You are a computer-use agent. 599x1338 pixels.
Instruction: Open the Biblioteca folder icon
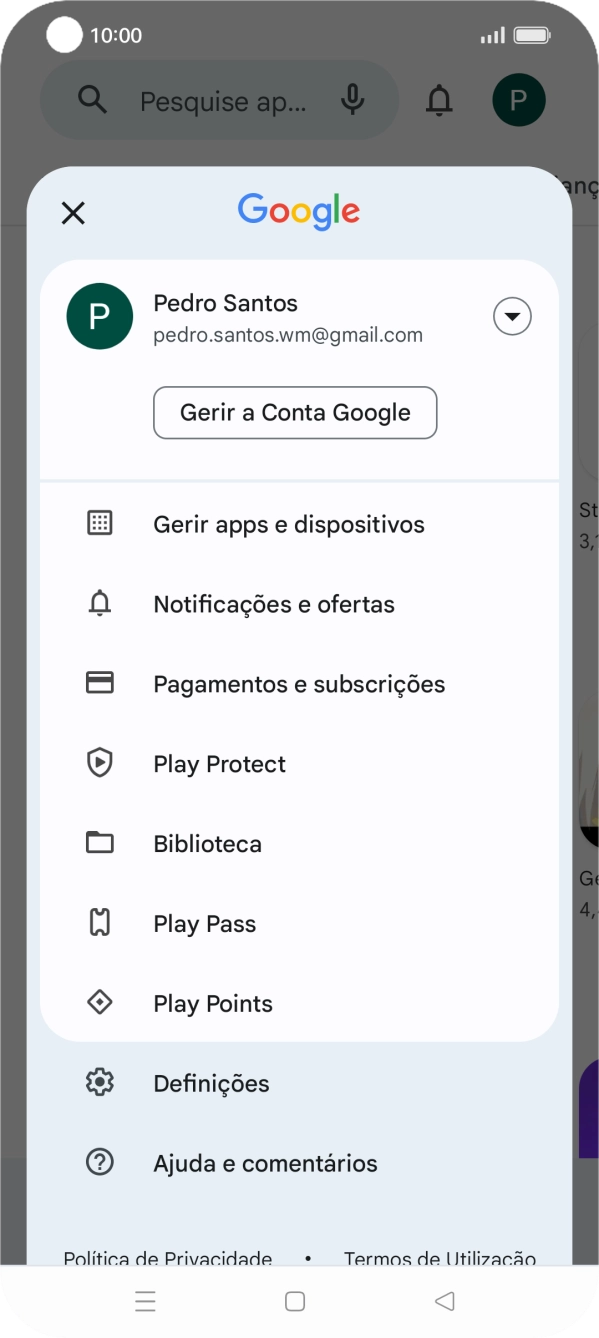pyautogui.click(x=100, y=842)
